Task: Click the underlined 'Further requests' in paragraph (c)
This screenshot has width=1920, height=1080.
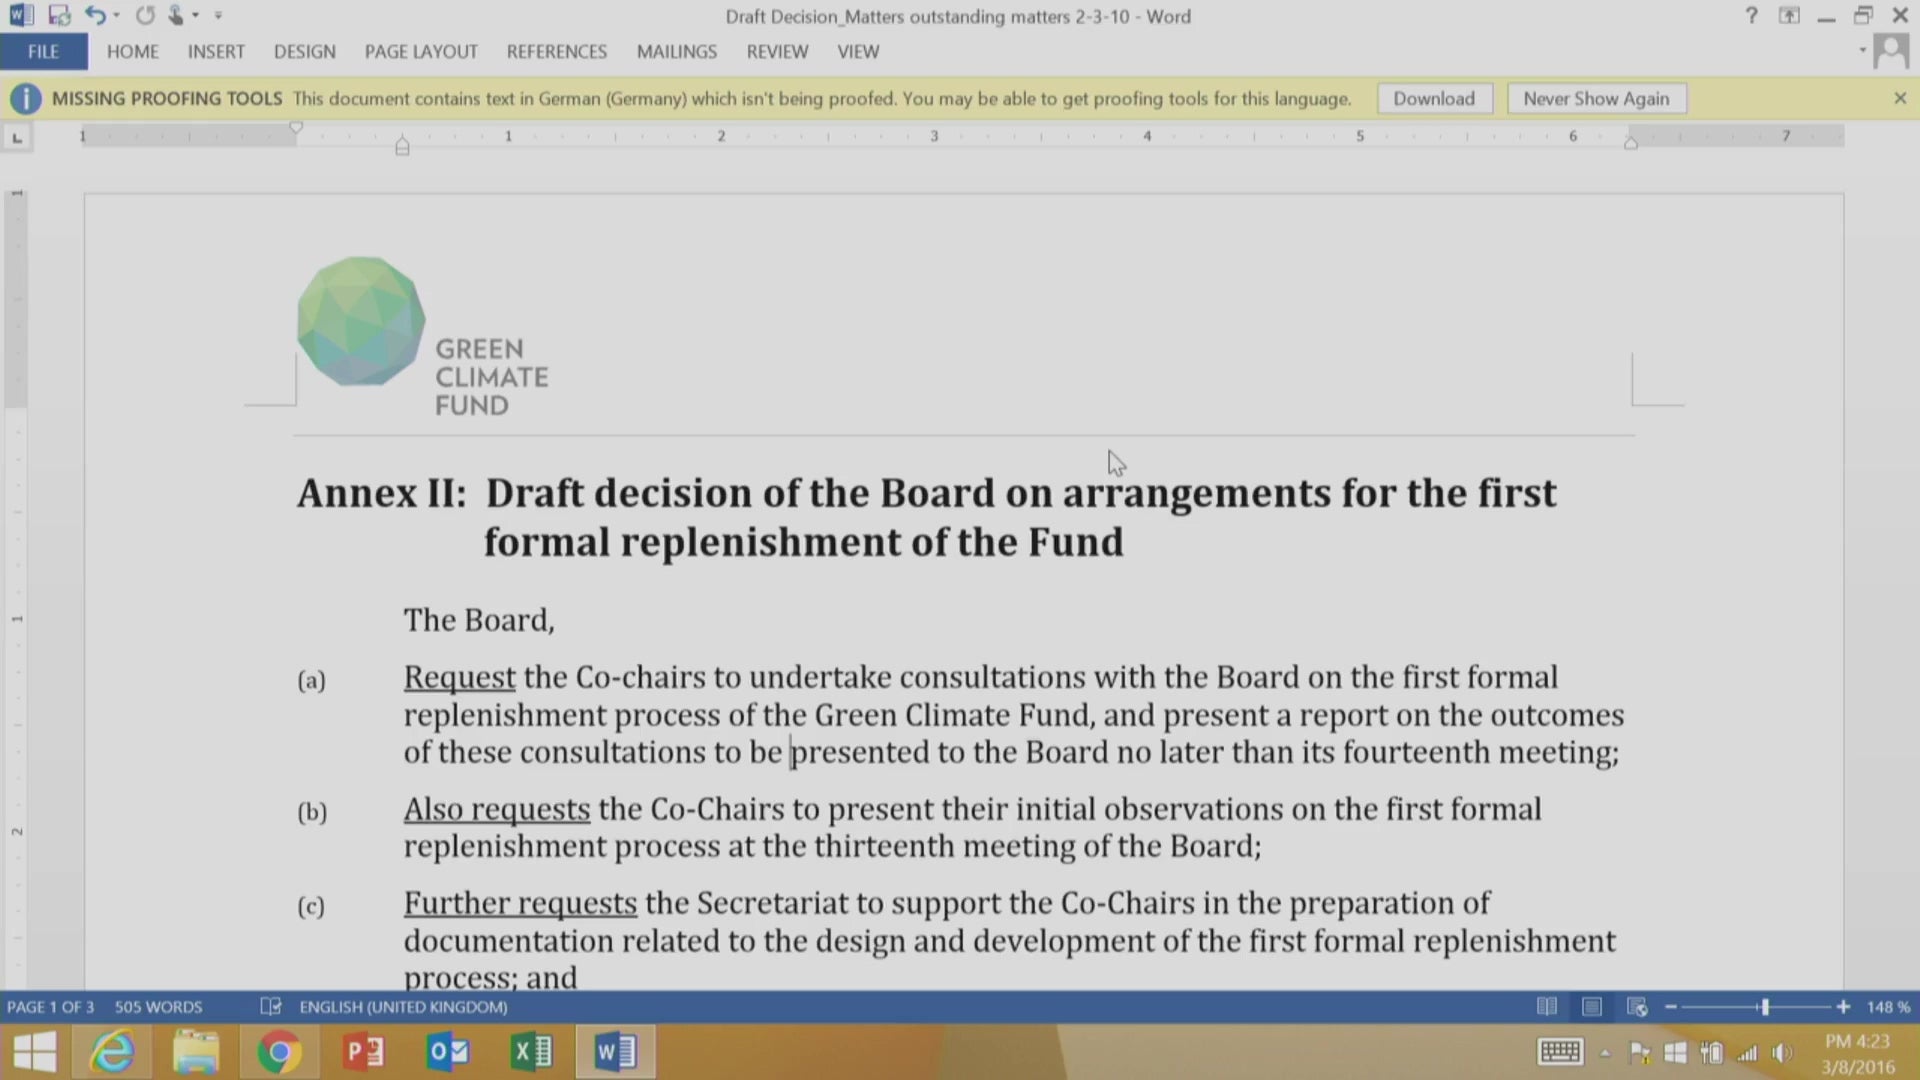Action: click(x=520, y=904)
